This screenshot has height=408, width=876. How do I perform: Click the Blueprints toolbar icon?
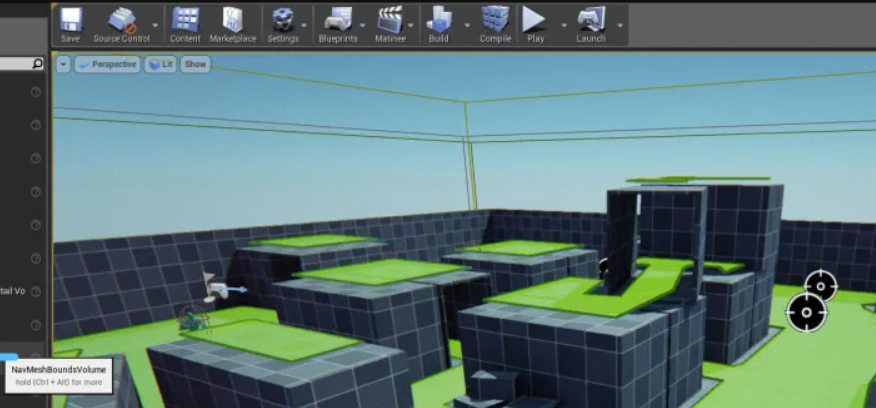click(x=337, y=25)
